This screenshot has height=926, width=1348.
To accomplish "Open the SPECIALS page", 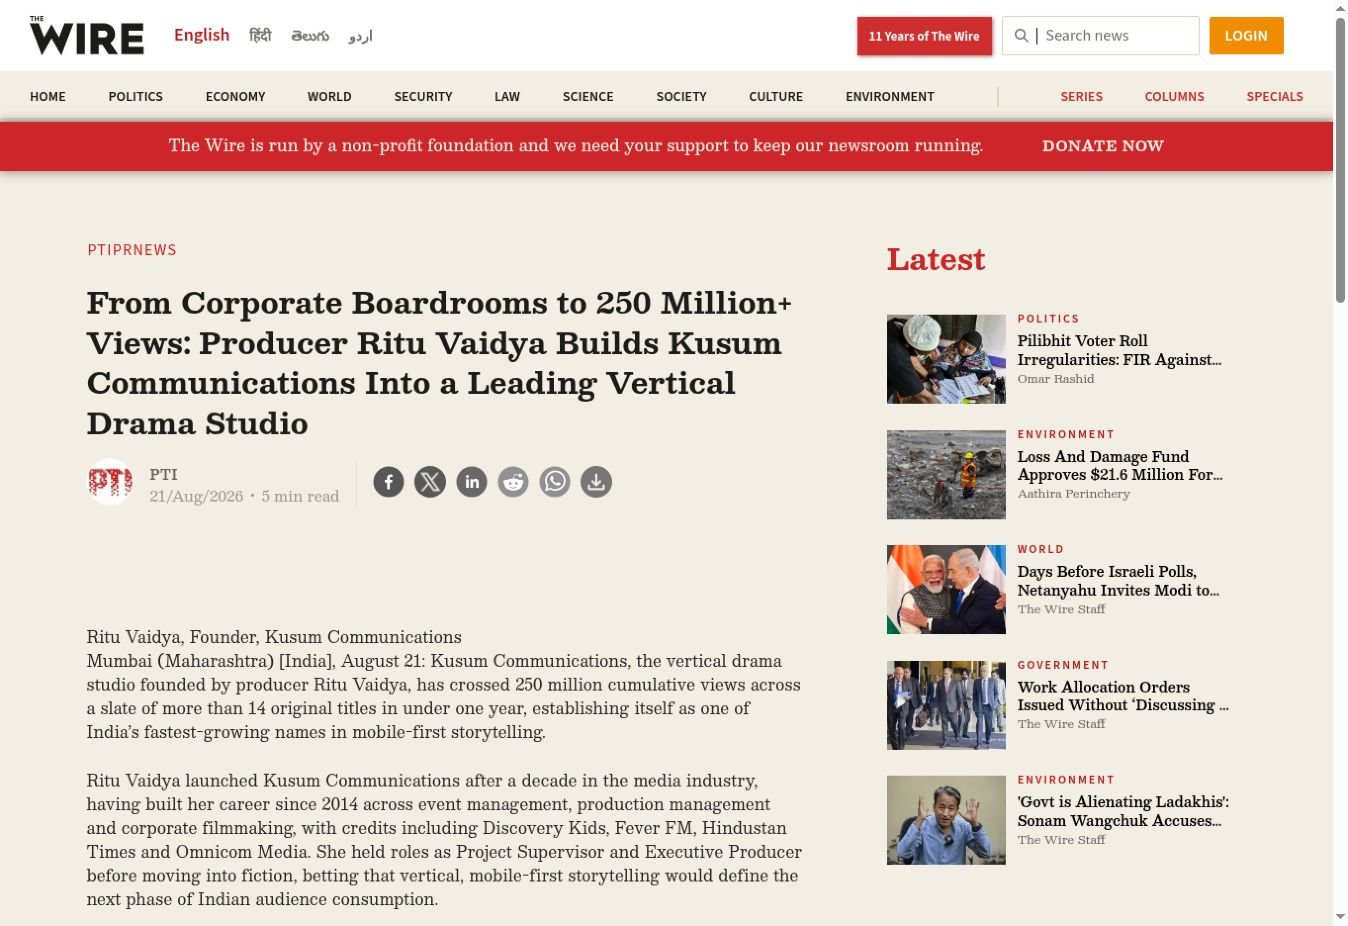I will [x=1275, y=97].
